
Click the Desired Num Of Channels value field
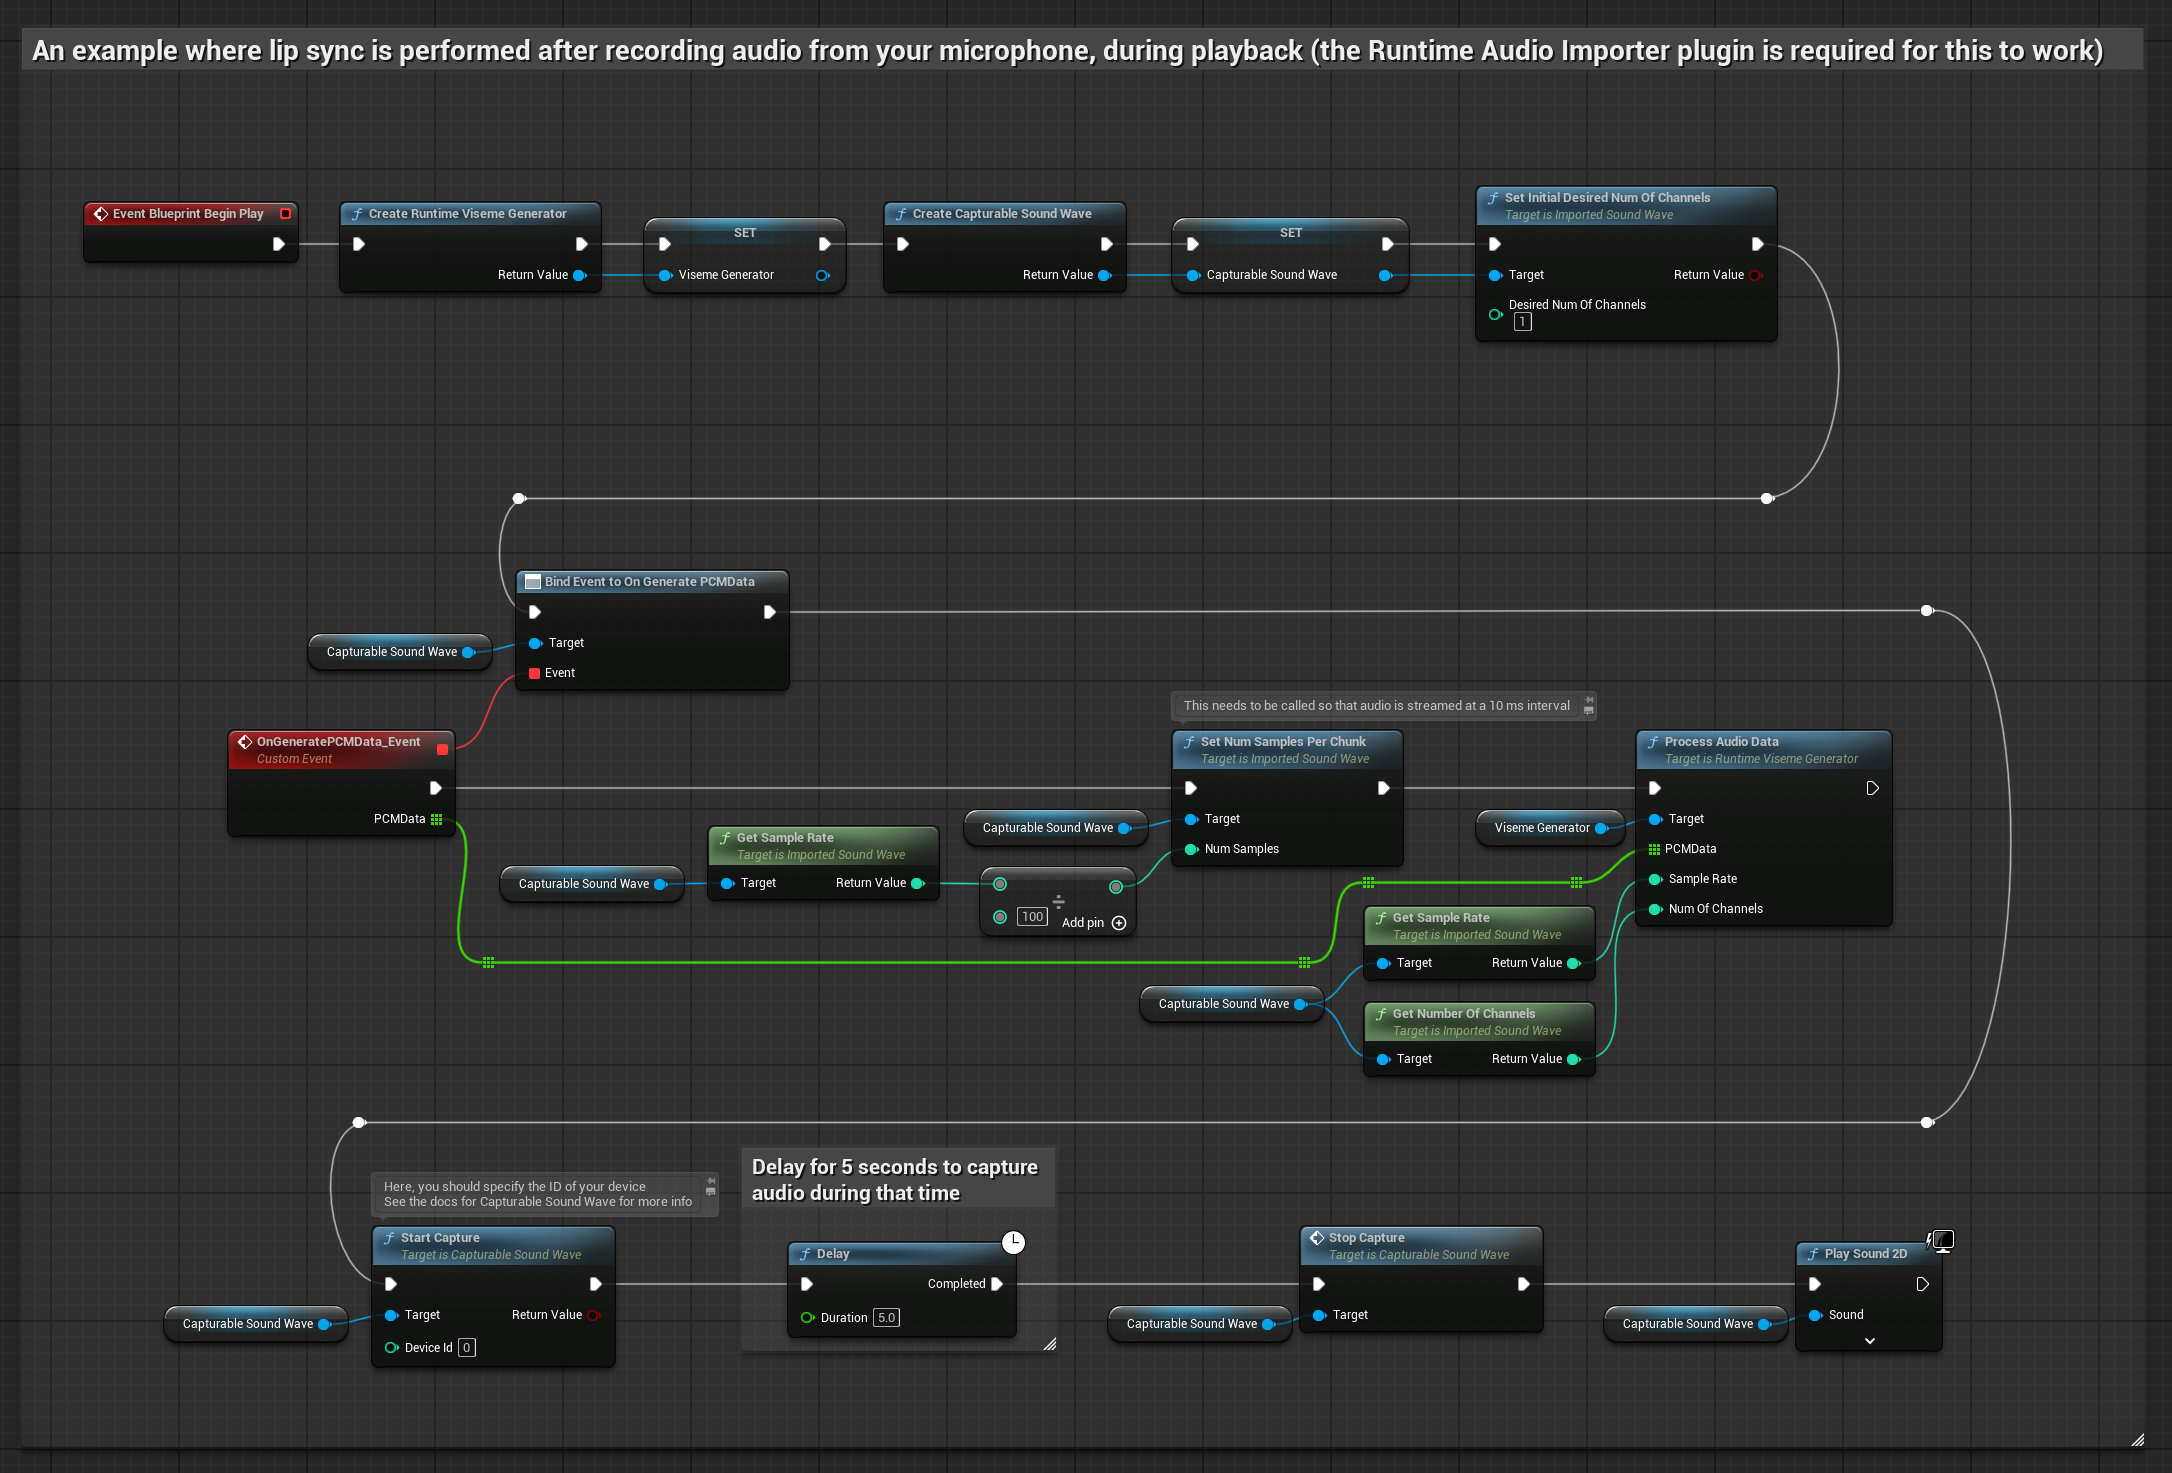[x=1522, y=322]
